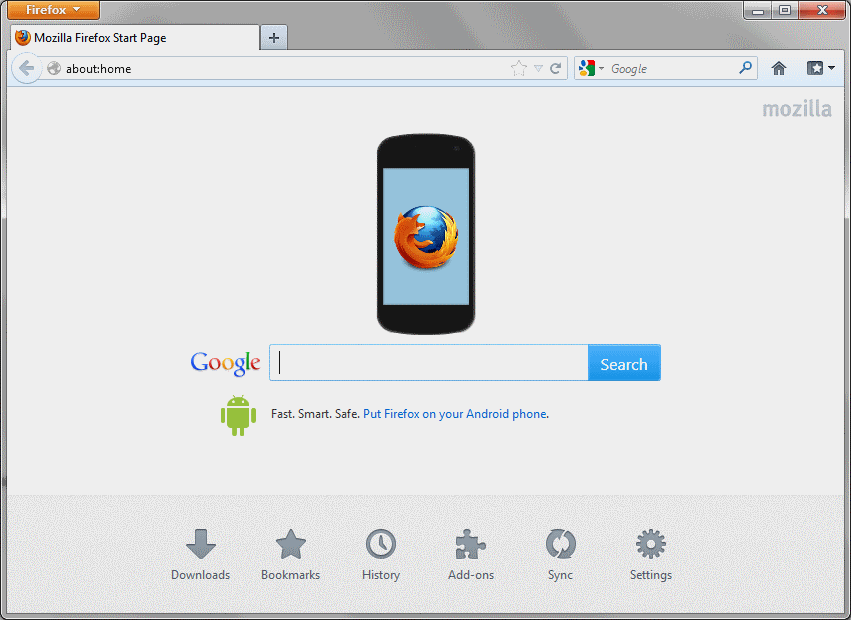Bookmark this page with the star icon
The width and height of the screenshot is (851, 620).
coord(519,68)
